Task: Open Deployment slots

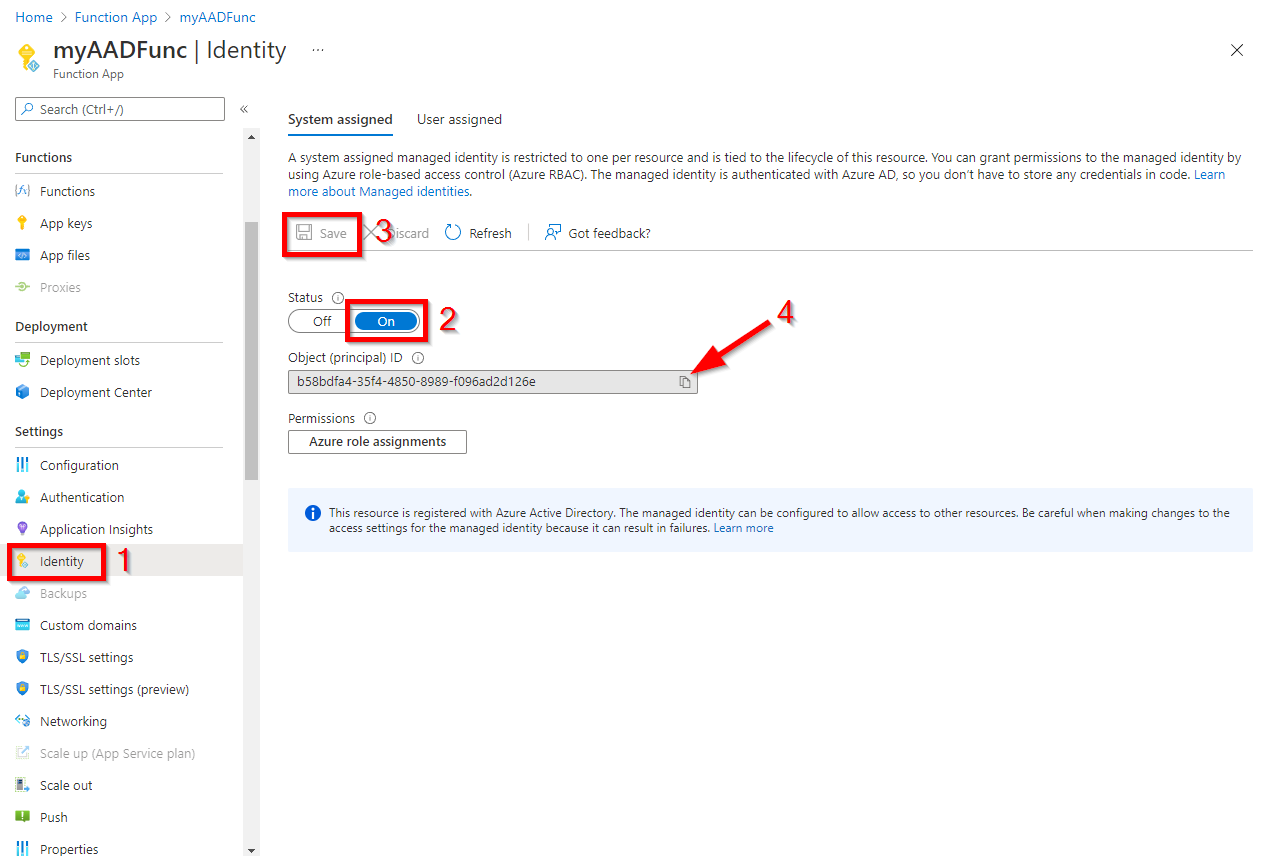Action: point(90,360)
